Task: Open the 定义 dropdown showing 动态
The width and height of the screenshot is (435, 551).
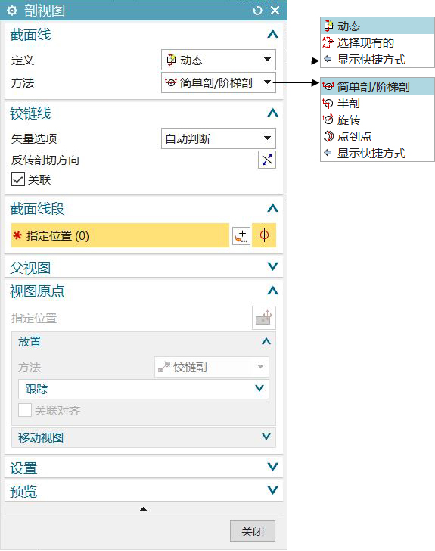Action: (218, 60)
